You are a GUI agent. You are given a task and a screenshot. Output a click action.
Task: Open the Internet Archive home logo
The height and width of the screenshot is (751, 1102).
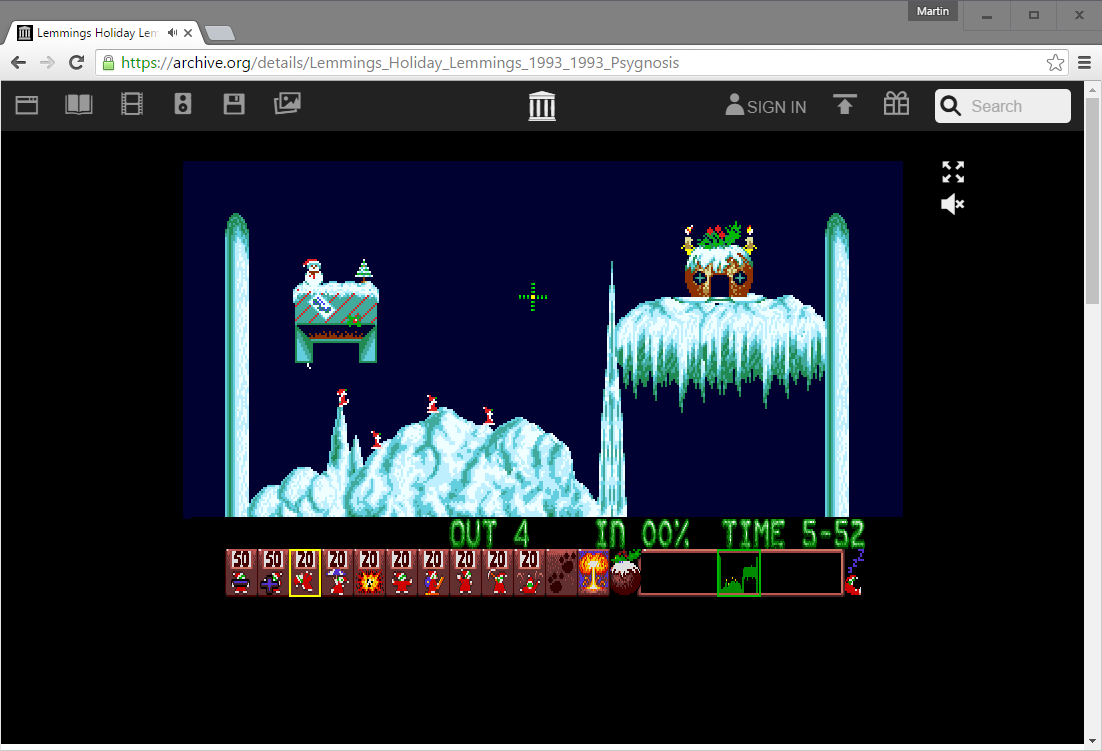542,106
